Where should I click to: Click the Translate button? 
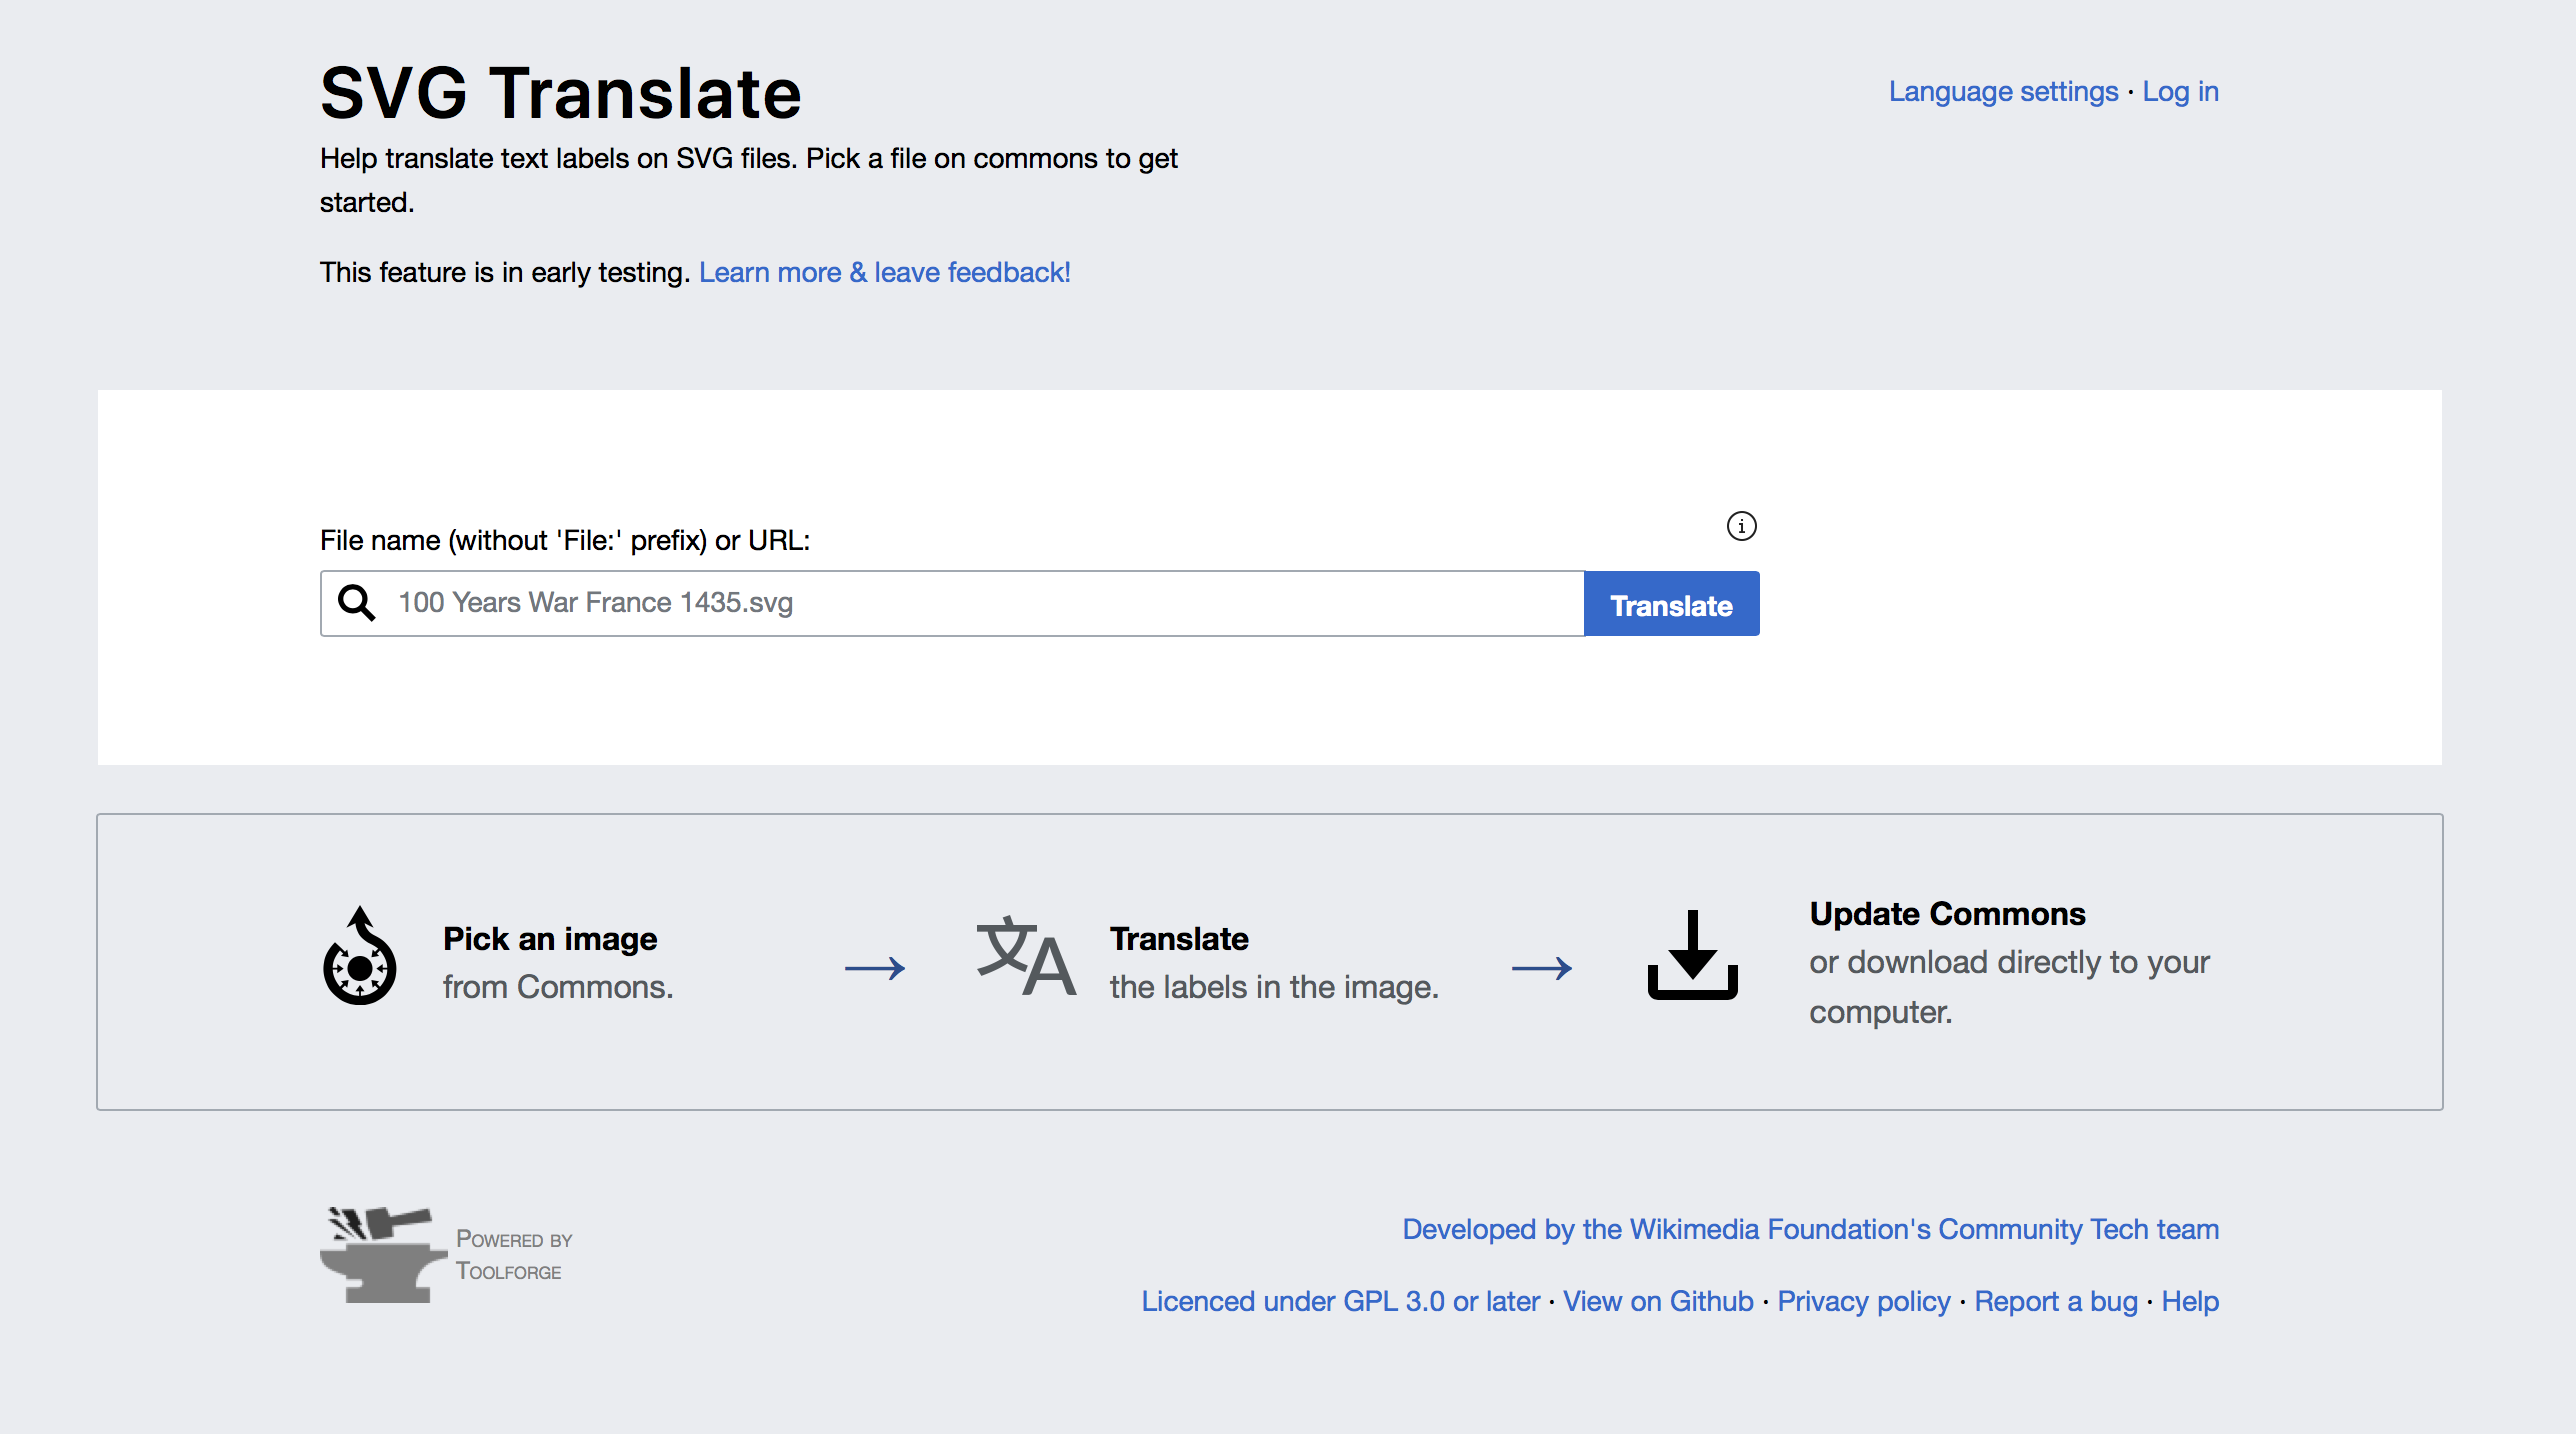[x=1670, y=602]
